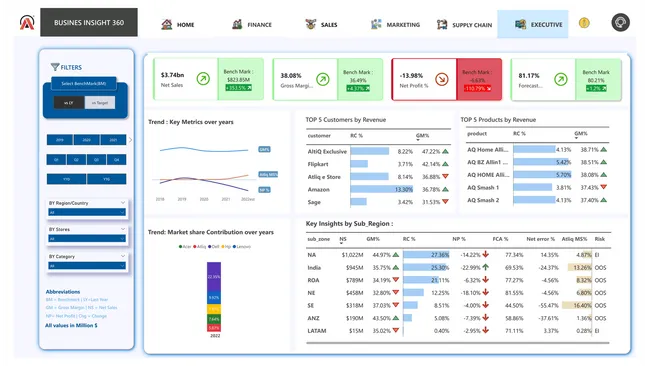Click India row green NP% up arrow
Viewport: 650px width, 366px height.
coord(485,267)
